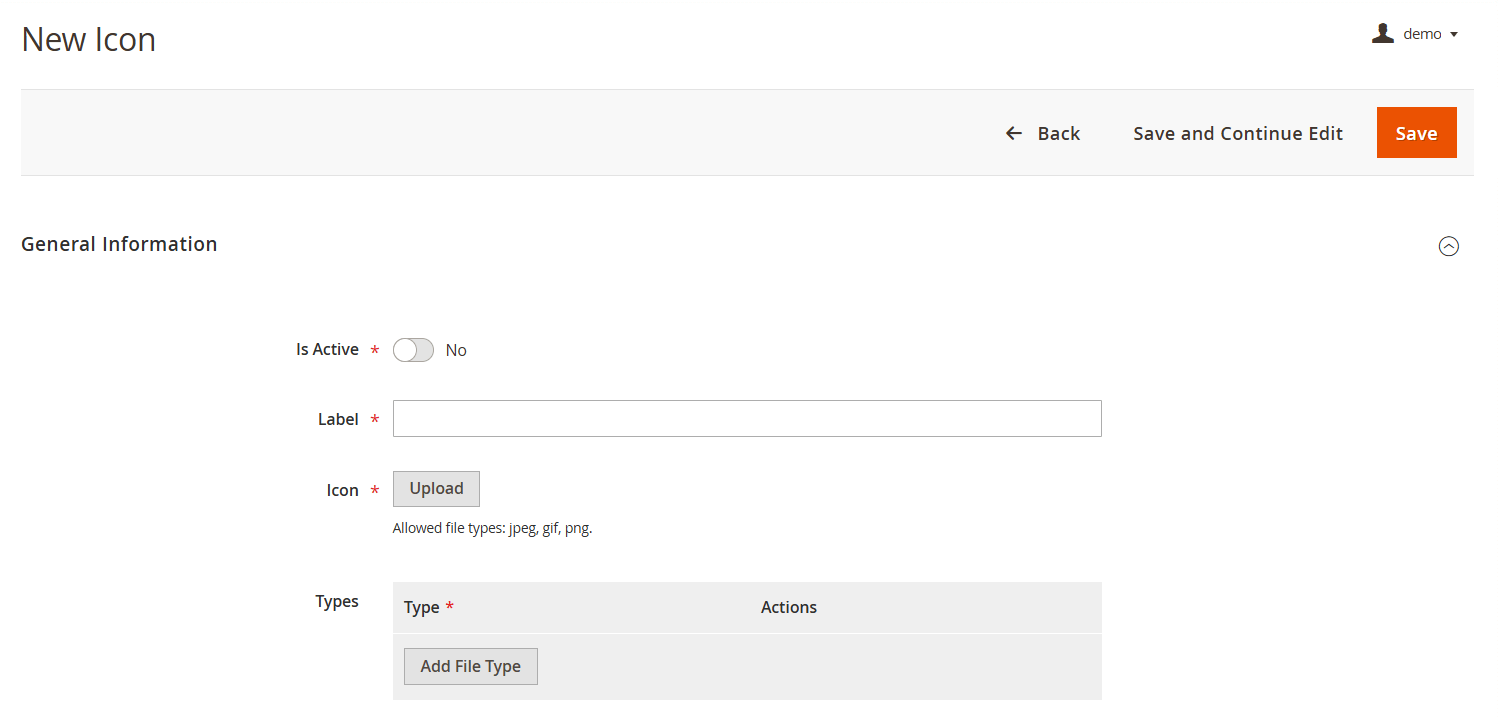Click the General Information section heading
This screenshot has height=719, width=1498.
(x=119, y=244)
